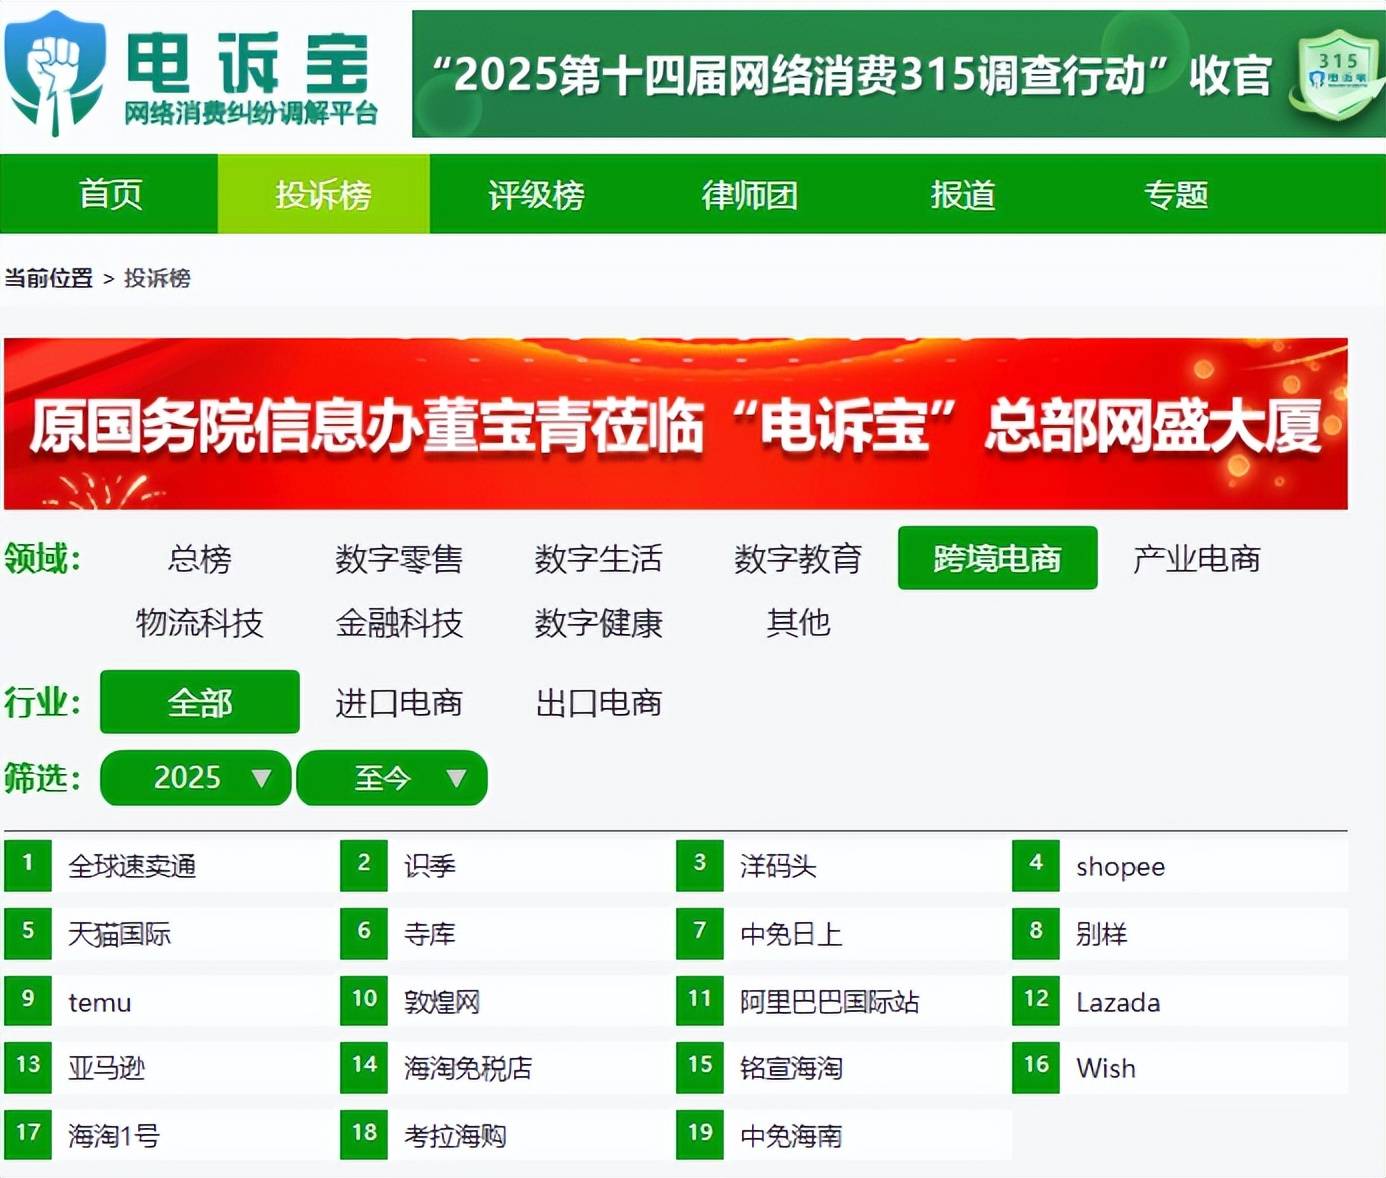Open the temu complaint listing

click(x=100, y=1002)
